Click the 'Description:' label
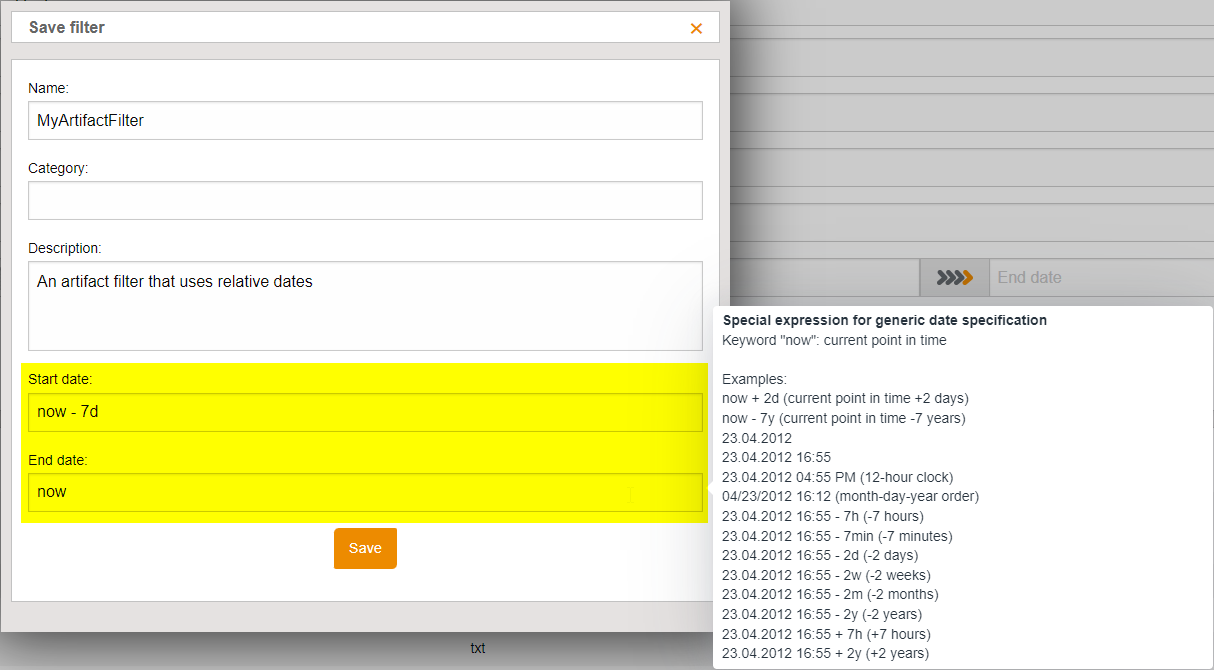The image size is (1214, 670). click(x=65, y=248)
